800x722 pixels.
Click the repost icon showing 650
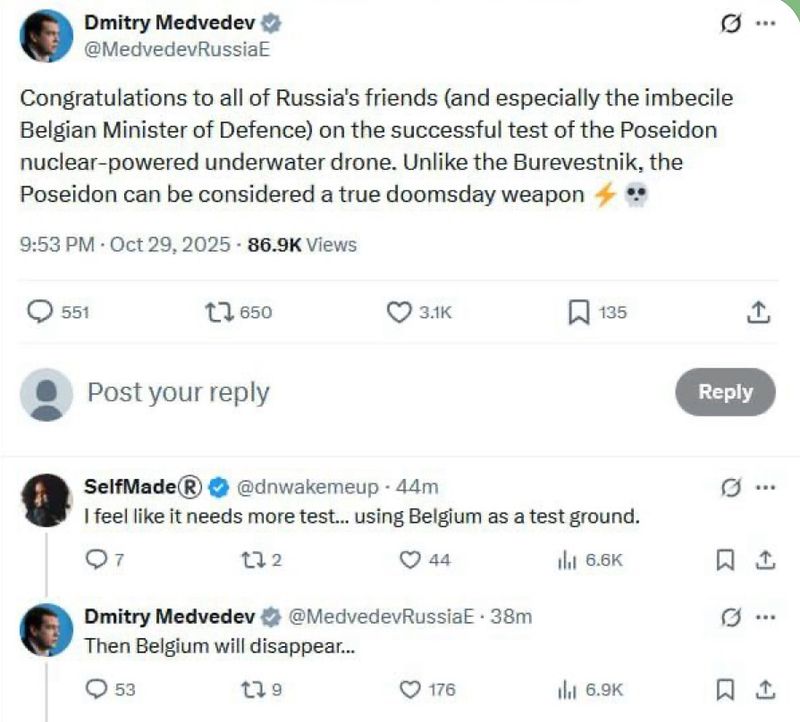pos(216,312)
